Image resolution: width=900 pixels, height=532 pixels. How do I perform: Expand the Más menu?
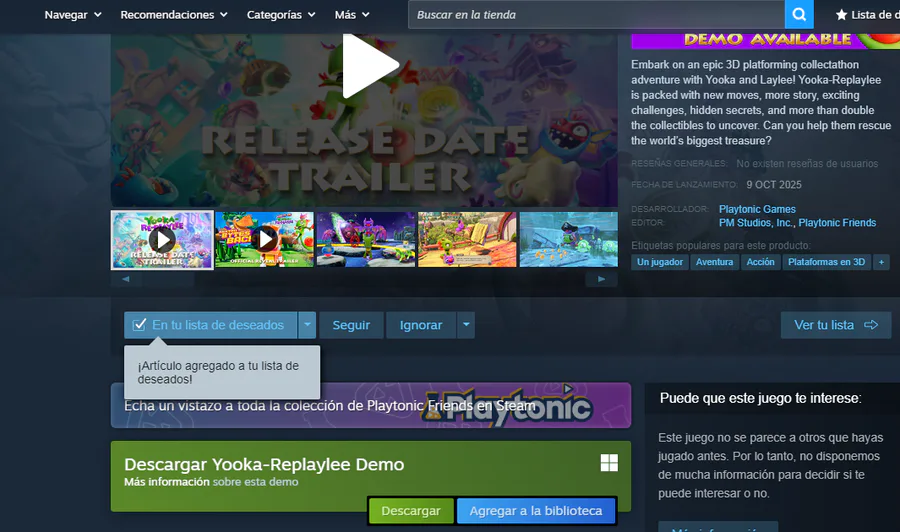pyautogui.click(x=352, y=15)
